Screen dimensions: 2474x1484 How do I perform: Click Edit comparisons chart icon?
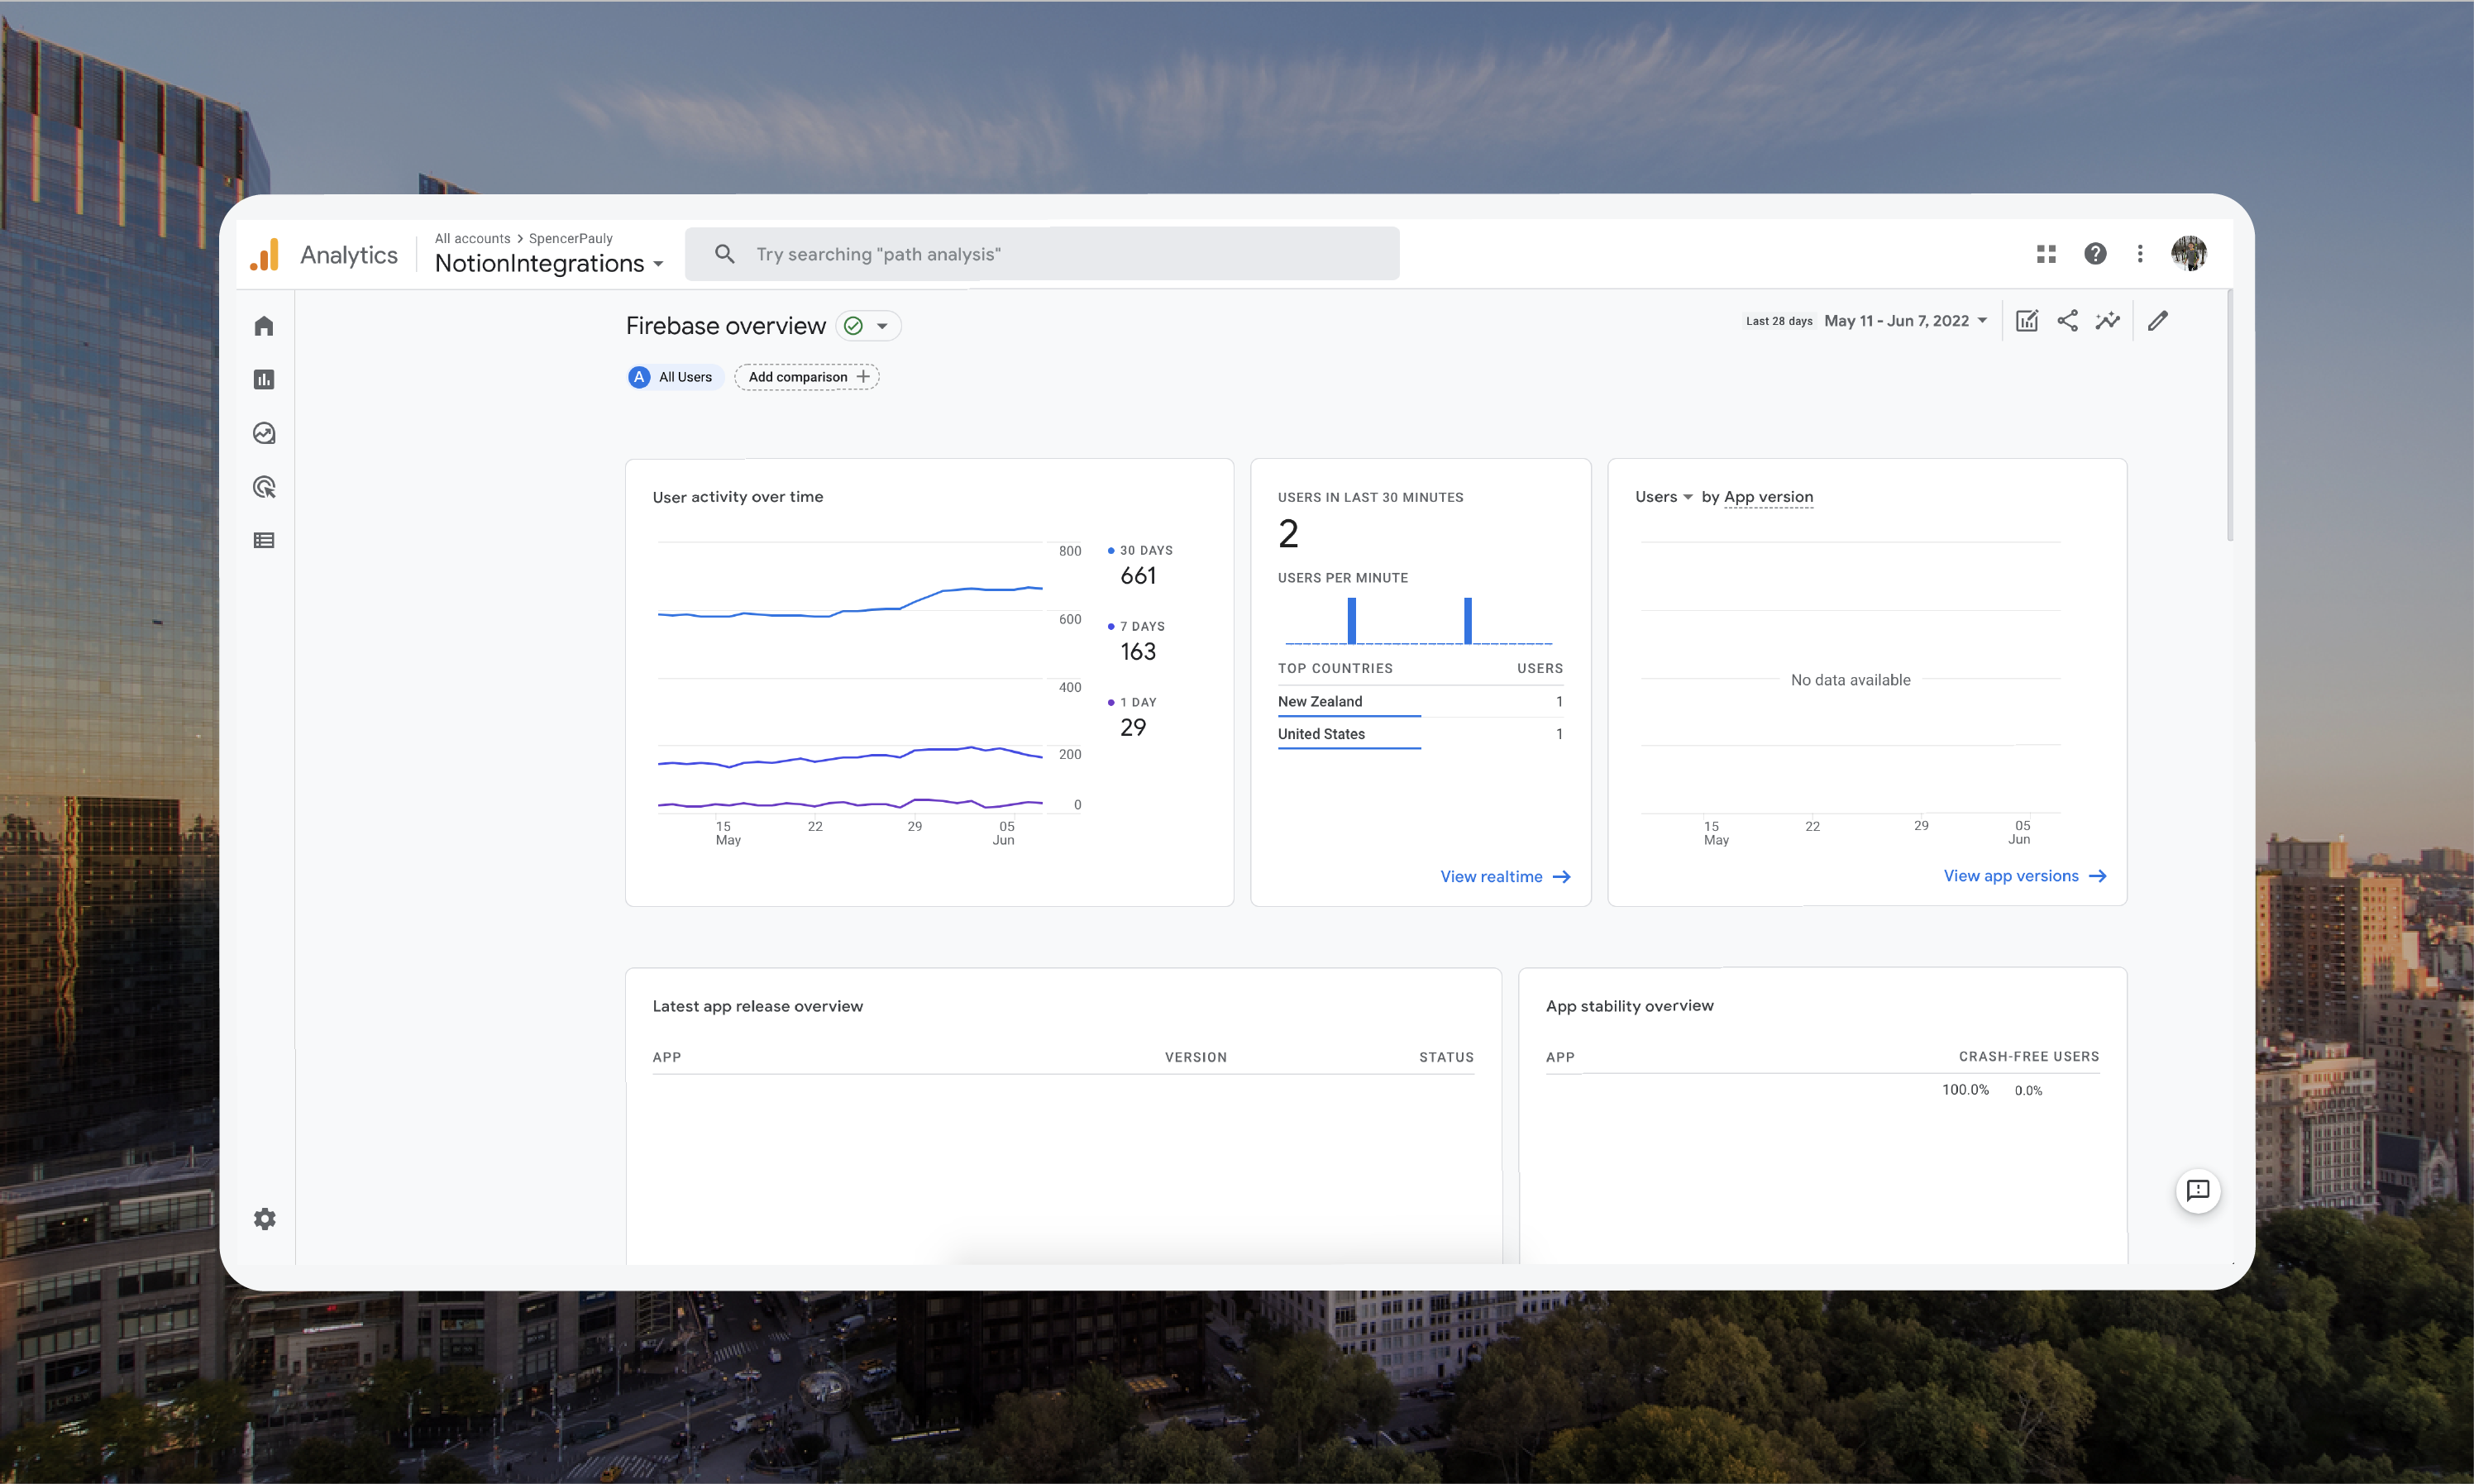click(x=2026, y=321)
